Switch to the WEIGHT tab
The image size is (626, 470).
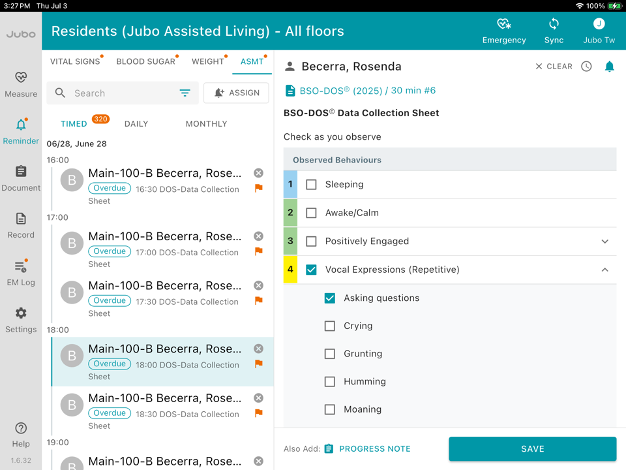pyautogui.click(x=208, y=61)
